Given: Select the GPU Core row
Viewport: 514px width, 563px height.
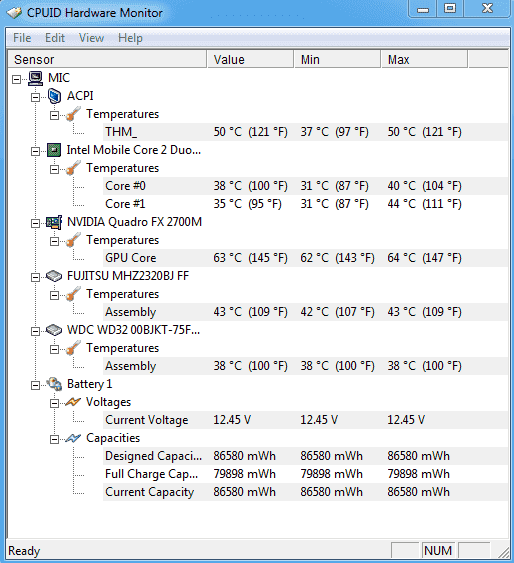Looking at the screenshot, I should (305, 258).
